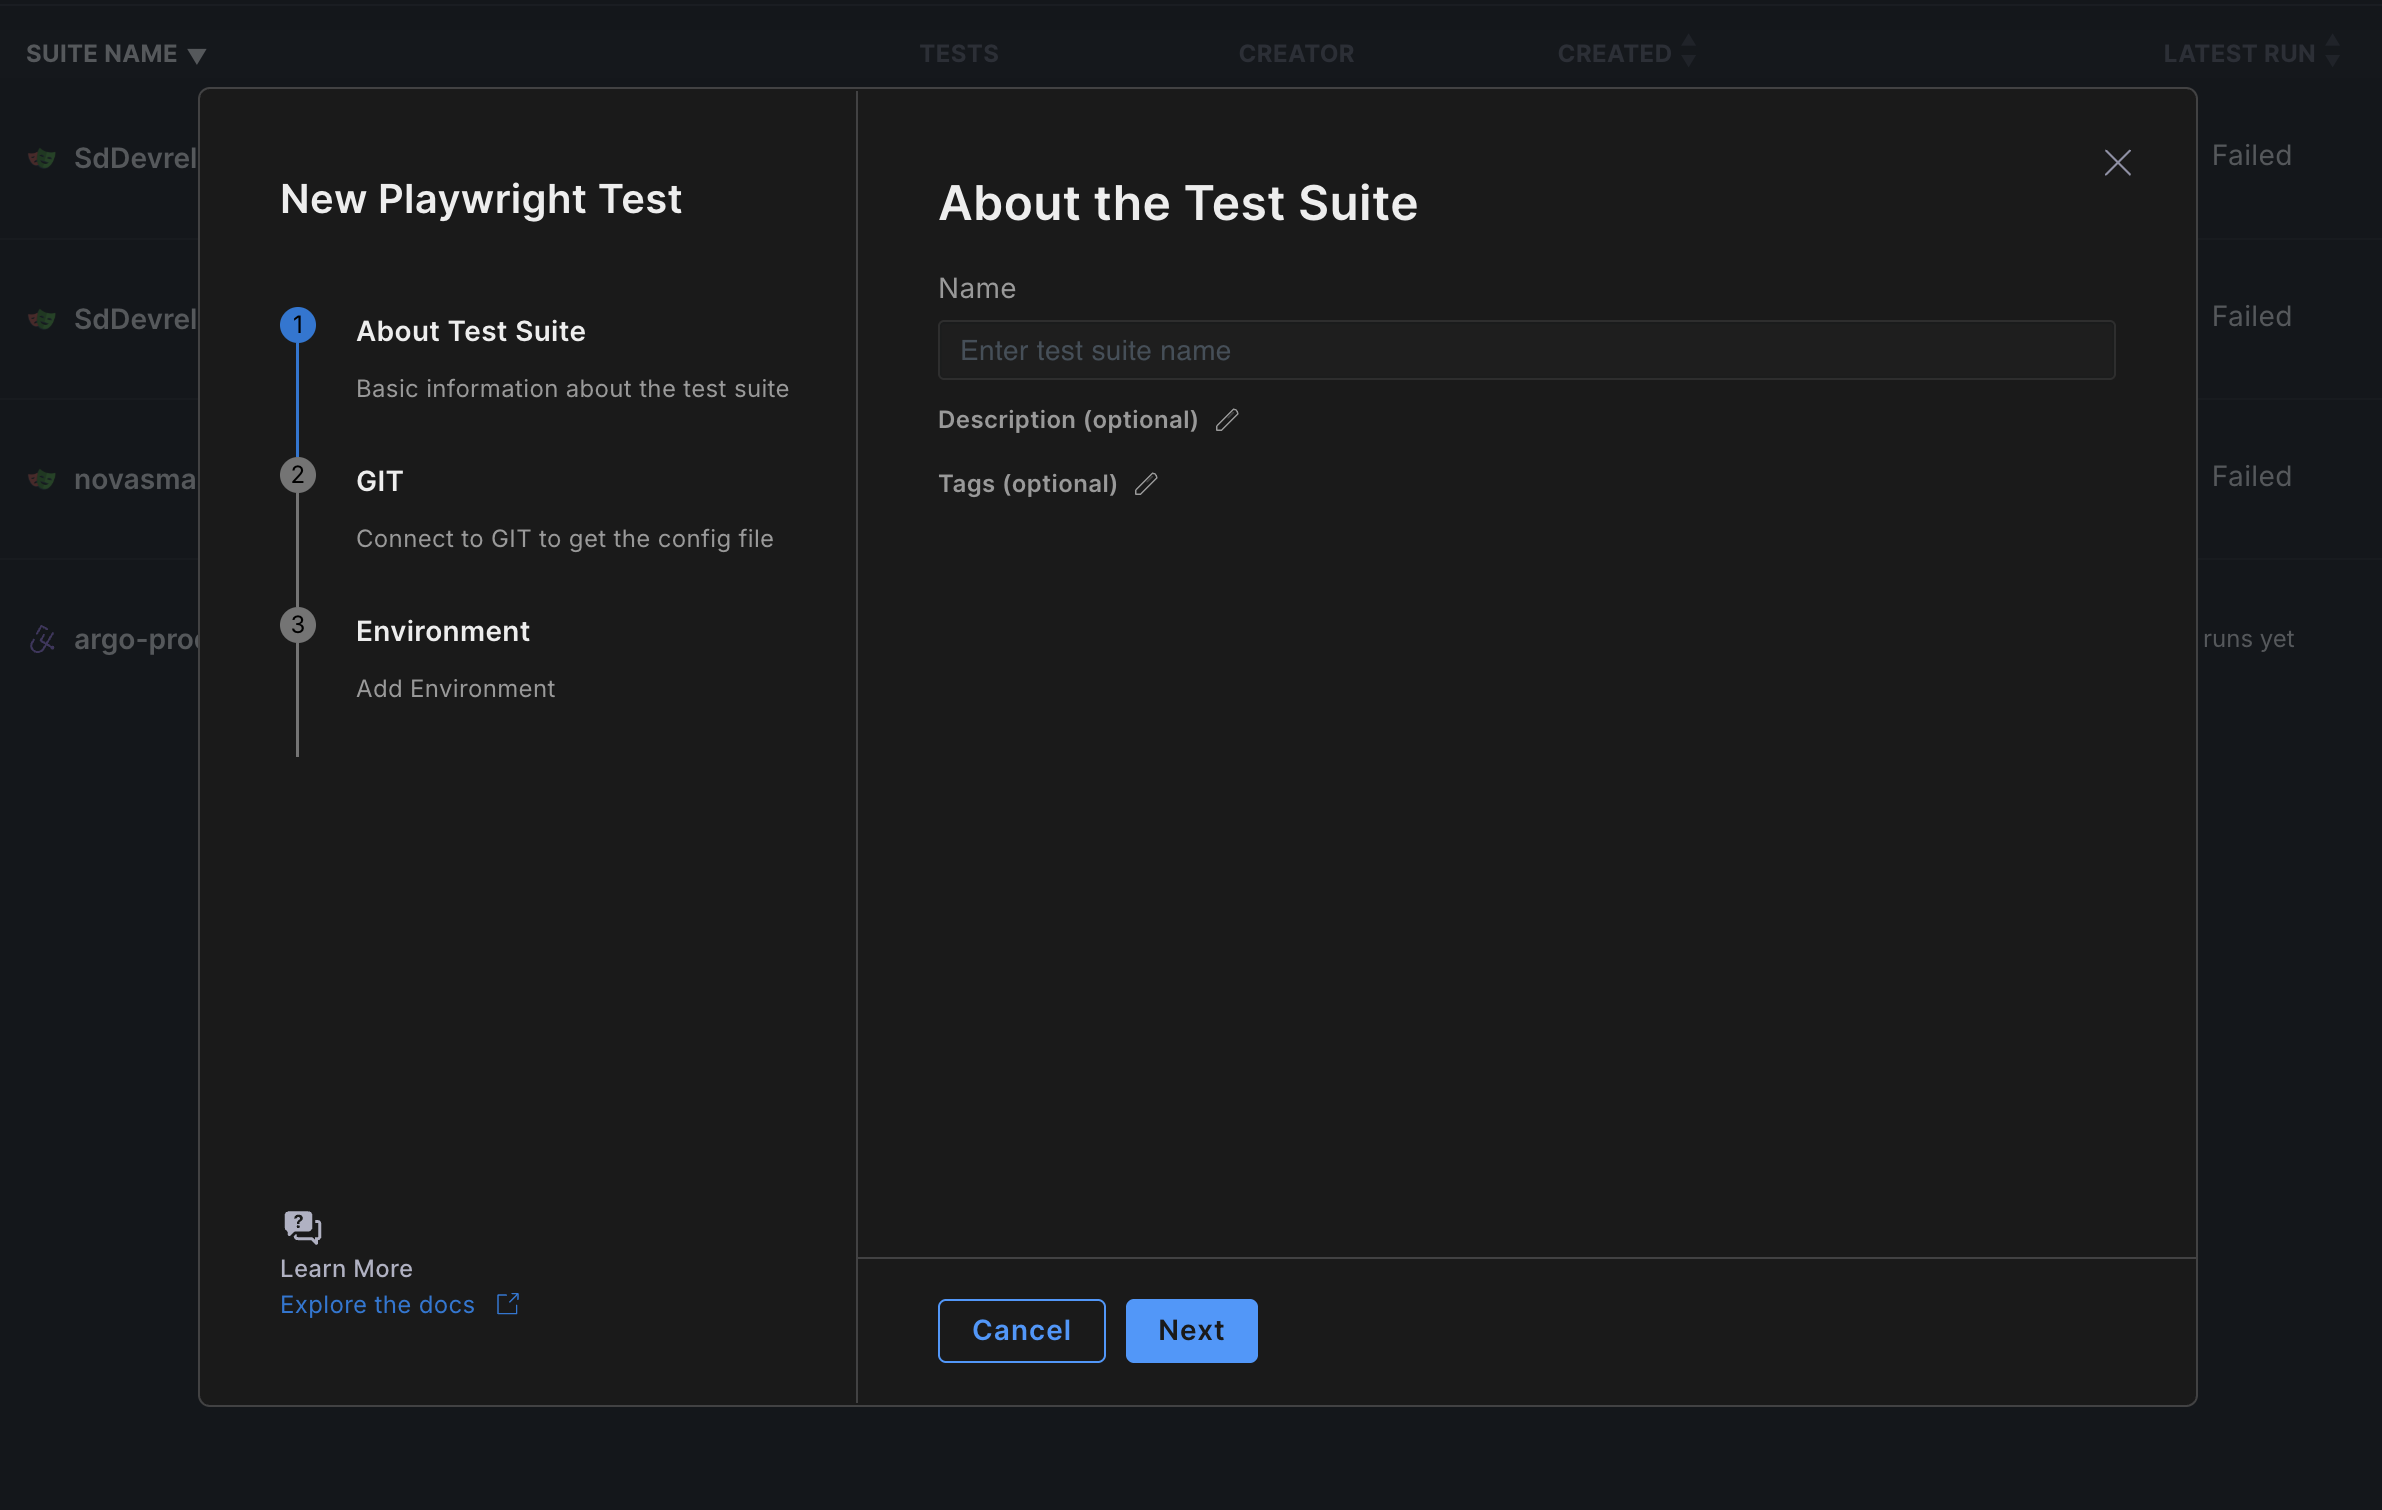Click 'runs yet' status in argo-pro row
2382x1510 pixels.
[2248, 638]
